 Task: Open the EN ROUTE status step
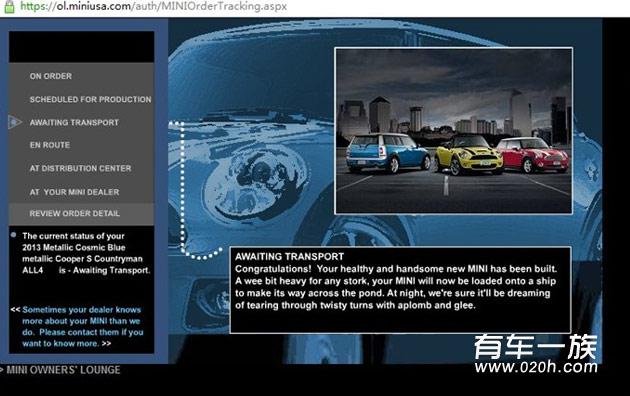pyautogui.click(x=49, y=145)
